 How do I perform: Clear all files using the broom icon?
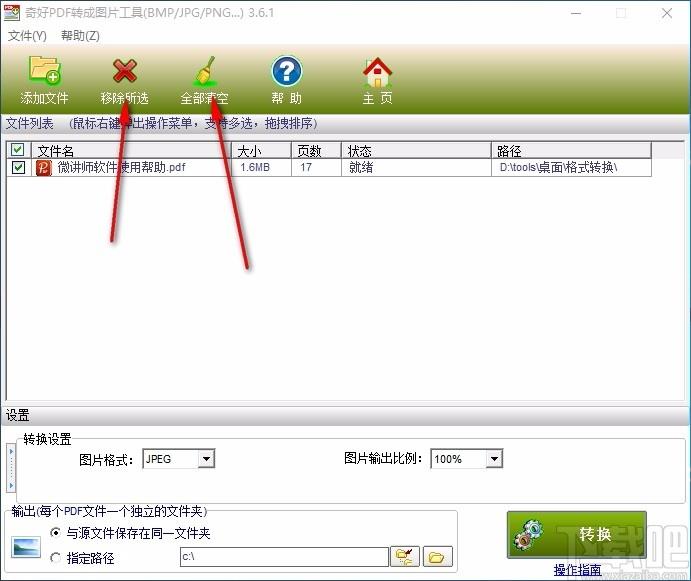tap(205, 71)
